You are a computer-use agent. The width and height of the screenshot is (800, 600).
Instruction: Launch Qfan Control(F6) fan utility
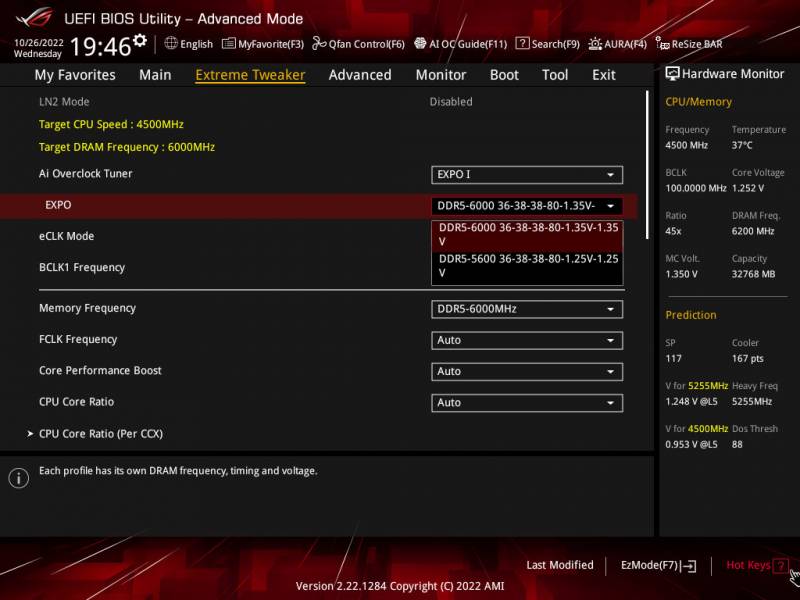click(319, 44)
